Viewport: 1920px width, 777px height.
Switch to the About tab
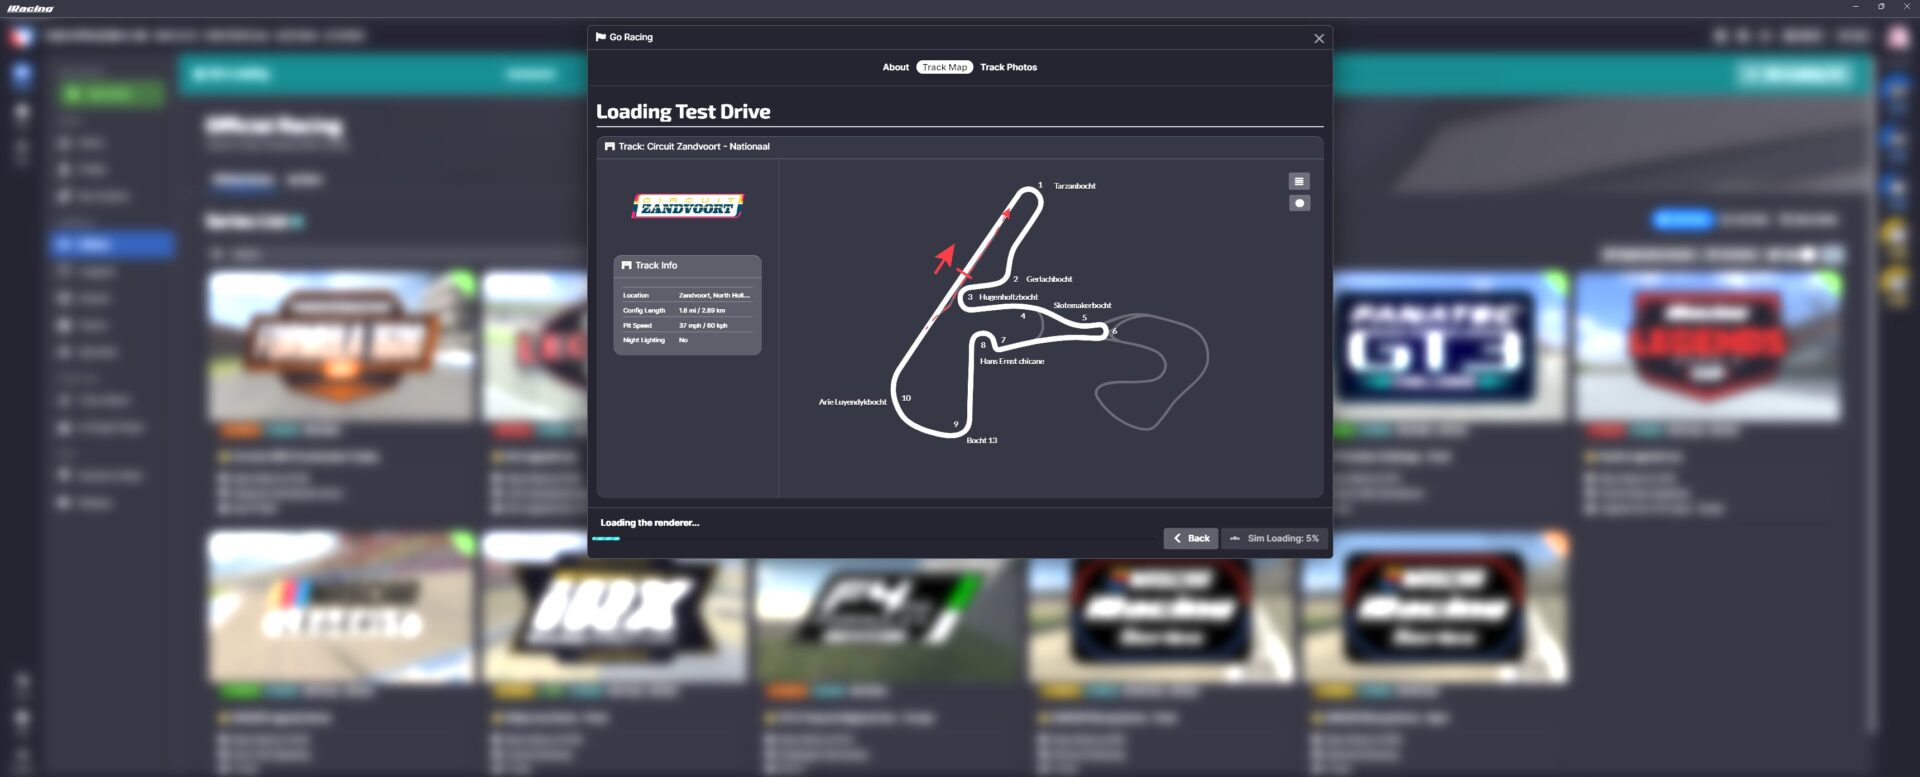[895, 67]
